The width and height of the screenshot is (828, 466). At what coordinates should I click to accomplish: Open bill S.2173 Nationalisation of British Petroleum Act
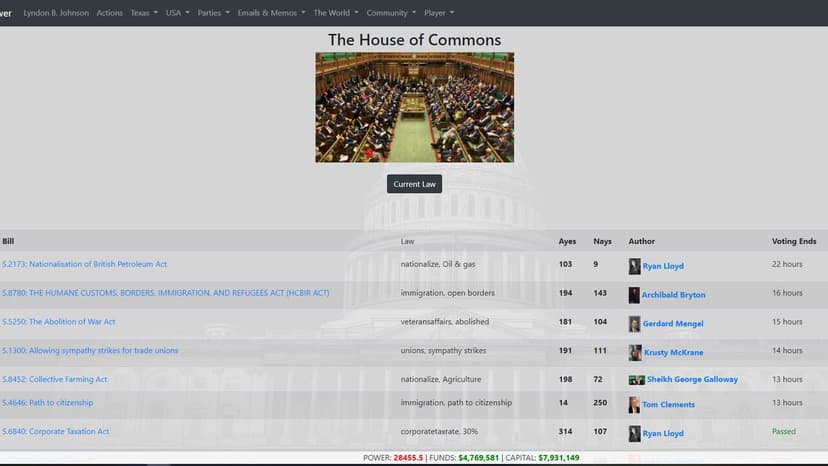point(84,264)
